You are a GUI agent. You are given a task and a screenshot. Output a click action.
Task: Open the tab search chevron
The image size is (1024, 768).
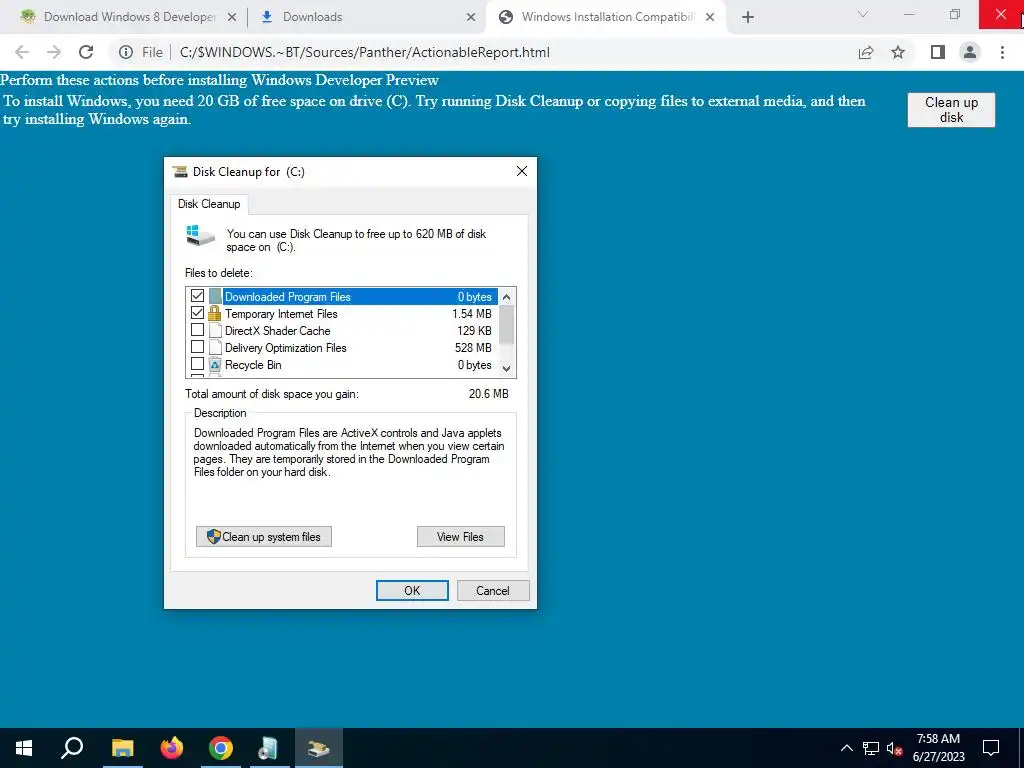point(863,14)
